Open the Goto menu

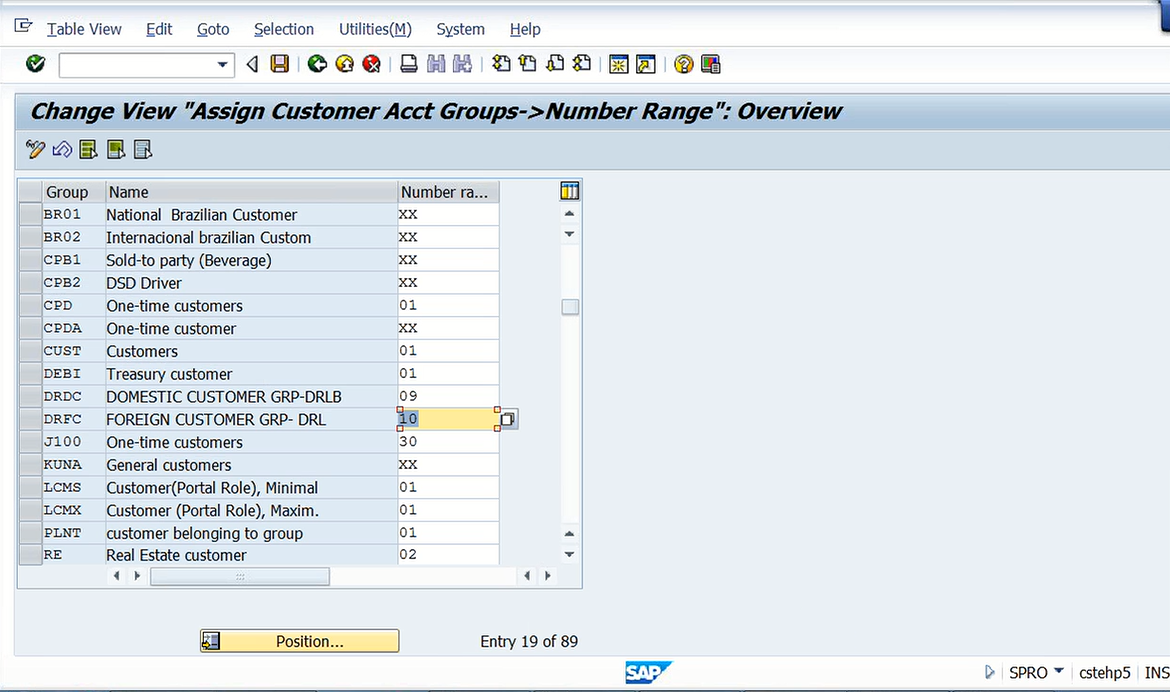click(x=213, y=29)
